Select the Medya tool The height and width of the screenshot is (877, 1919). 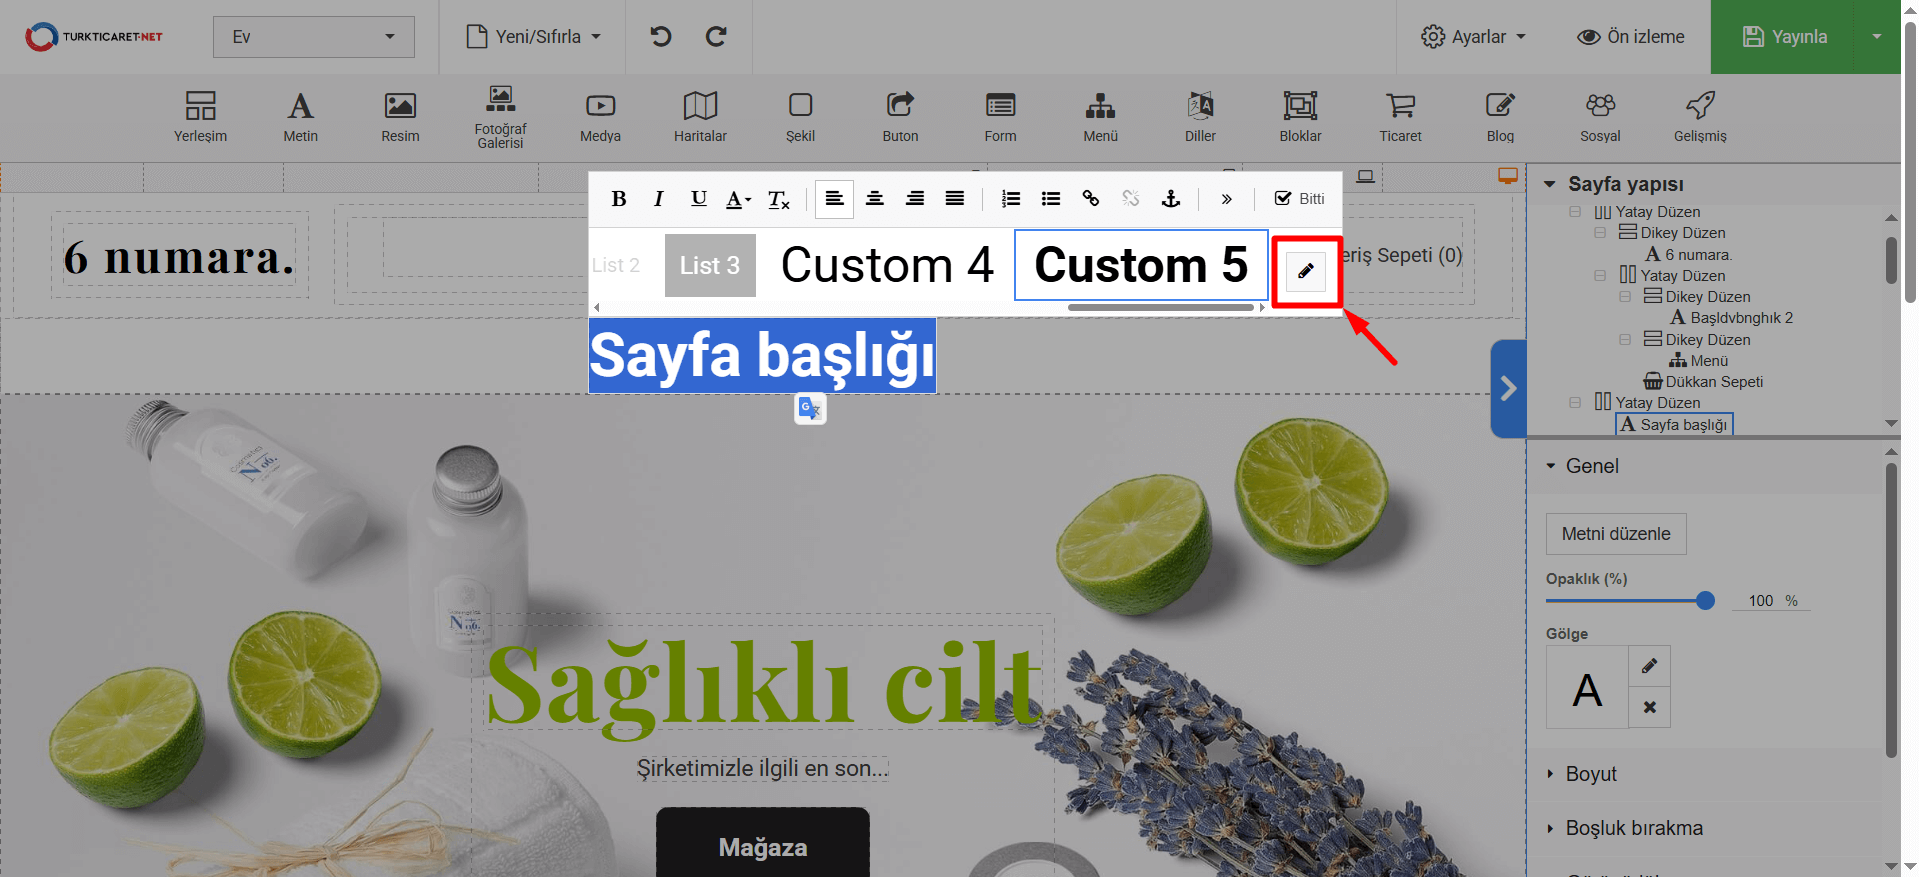(600, 117)
